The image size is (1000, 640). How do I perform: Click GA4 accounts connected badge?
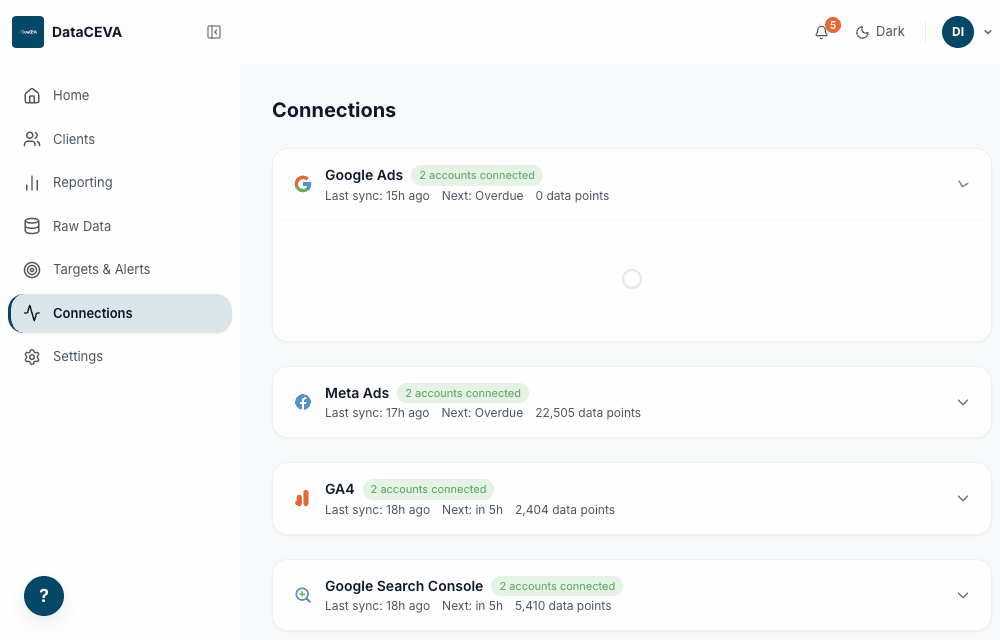[x=429, y=490]
